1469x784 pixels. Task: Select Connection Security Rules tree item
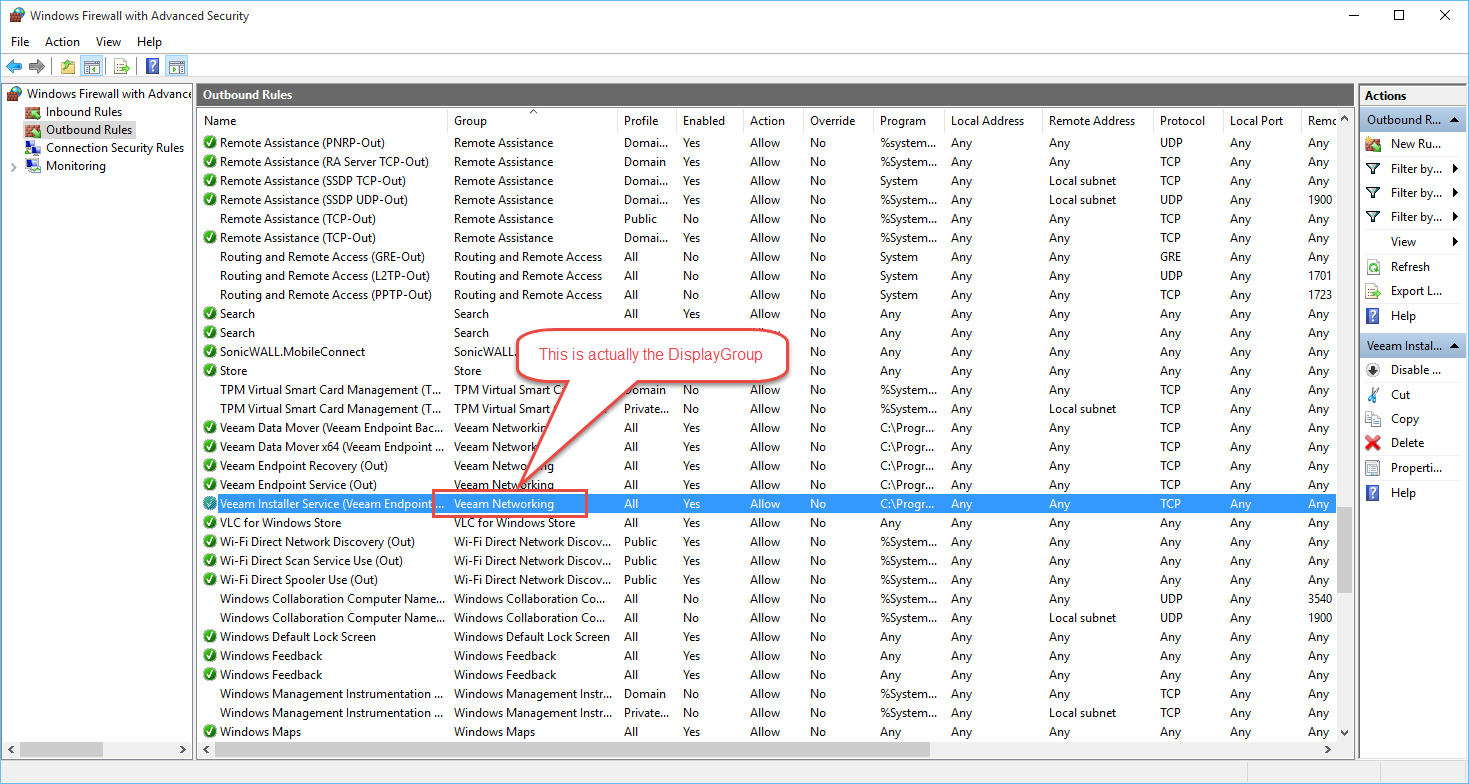coord(115,148)
